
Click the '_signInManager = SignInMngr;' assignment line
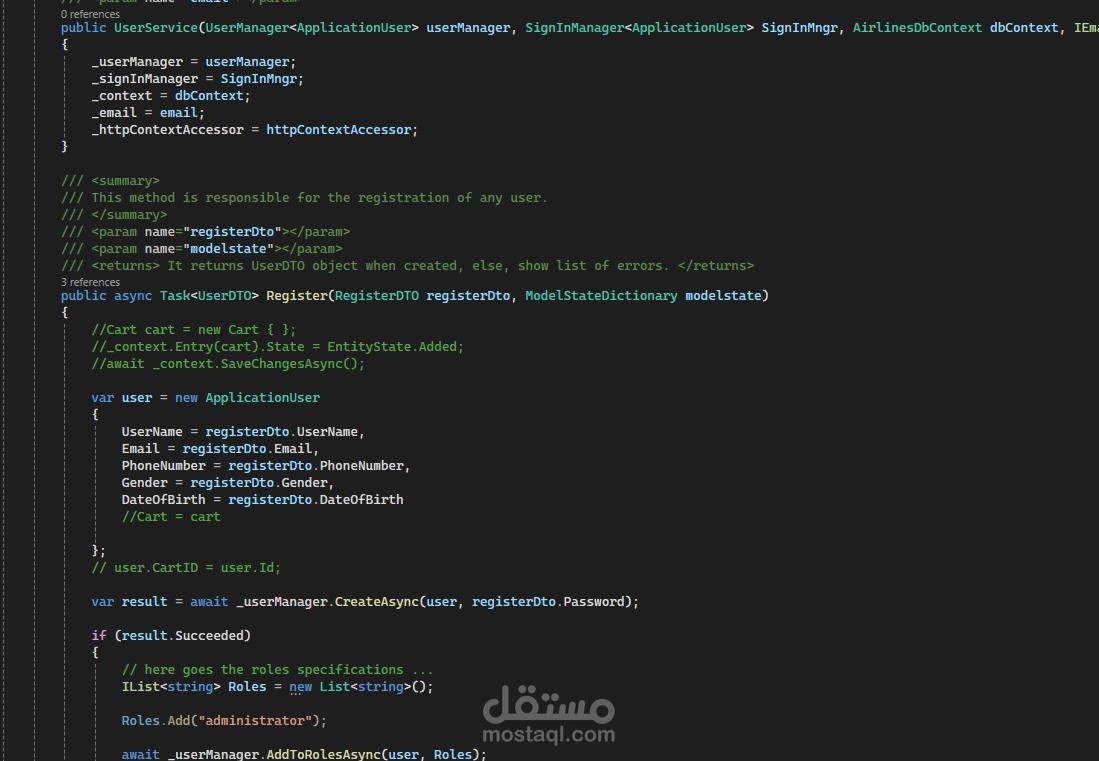coord(198,79)
